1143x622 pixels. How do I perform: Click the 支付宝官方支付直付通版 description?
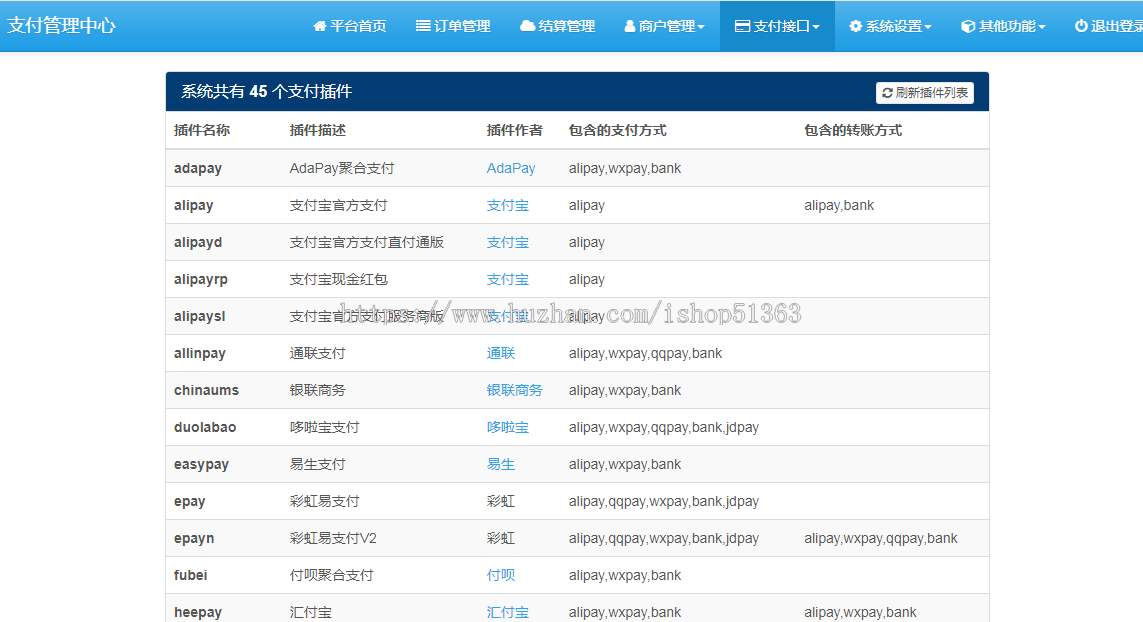coord(367,243)
